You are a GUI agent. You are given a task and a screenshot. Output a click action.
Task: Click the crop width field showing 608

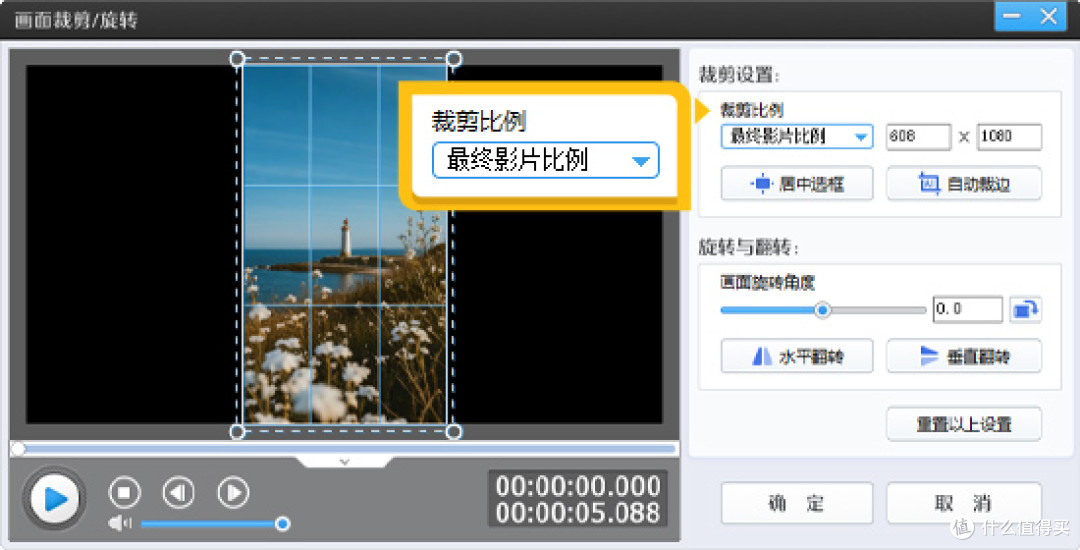click(918, 136)
